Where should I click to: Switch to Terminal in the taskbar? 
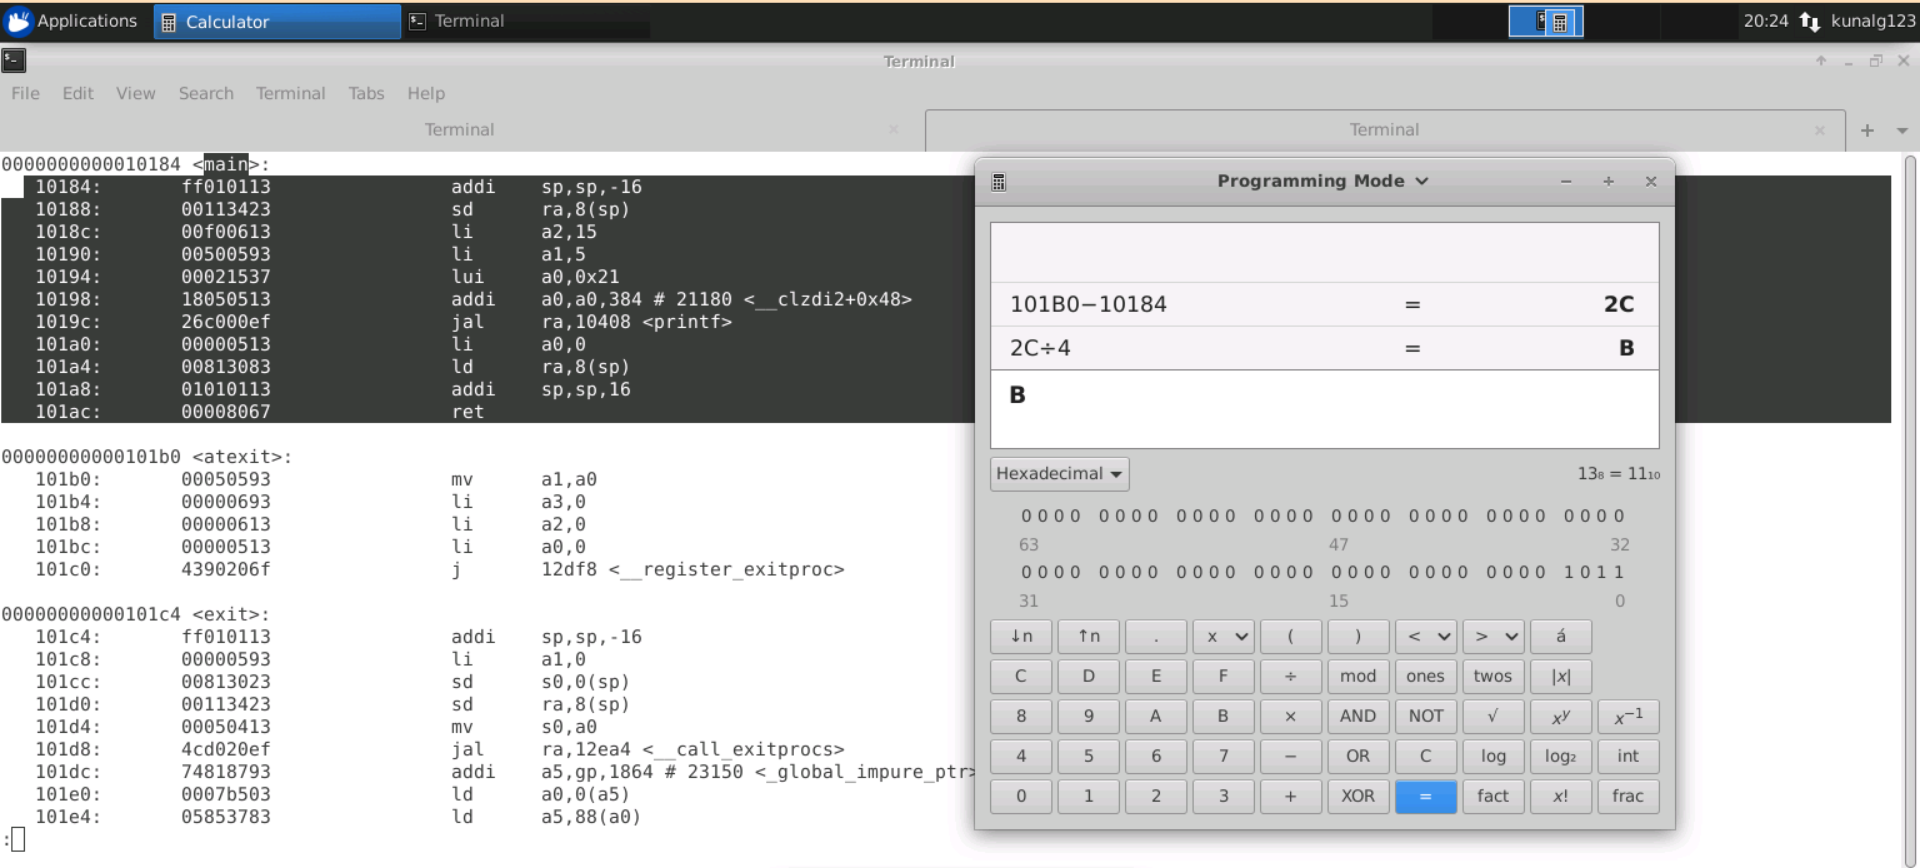526,21
